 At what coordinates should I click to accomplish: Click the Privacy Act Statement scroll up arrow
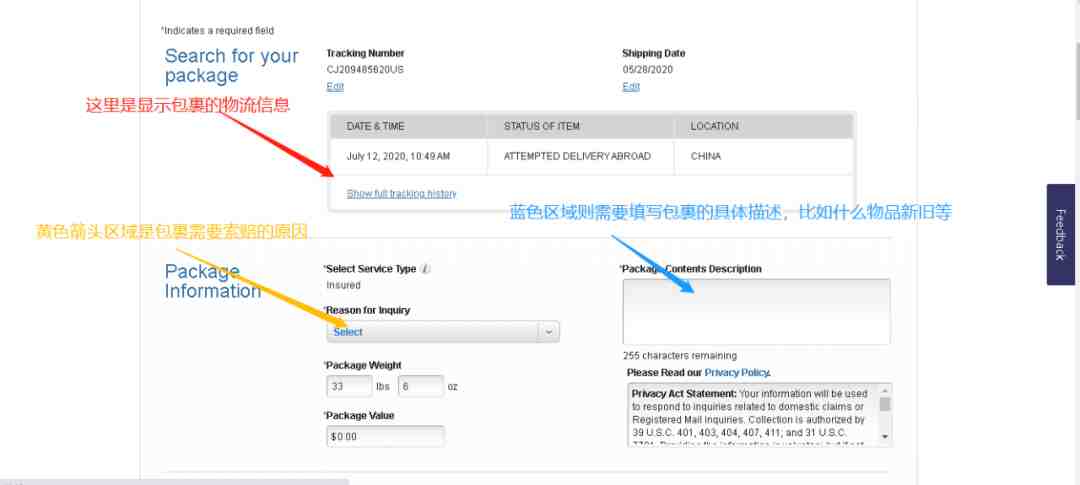coord(885,391)
